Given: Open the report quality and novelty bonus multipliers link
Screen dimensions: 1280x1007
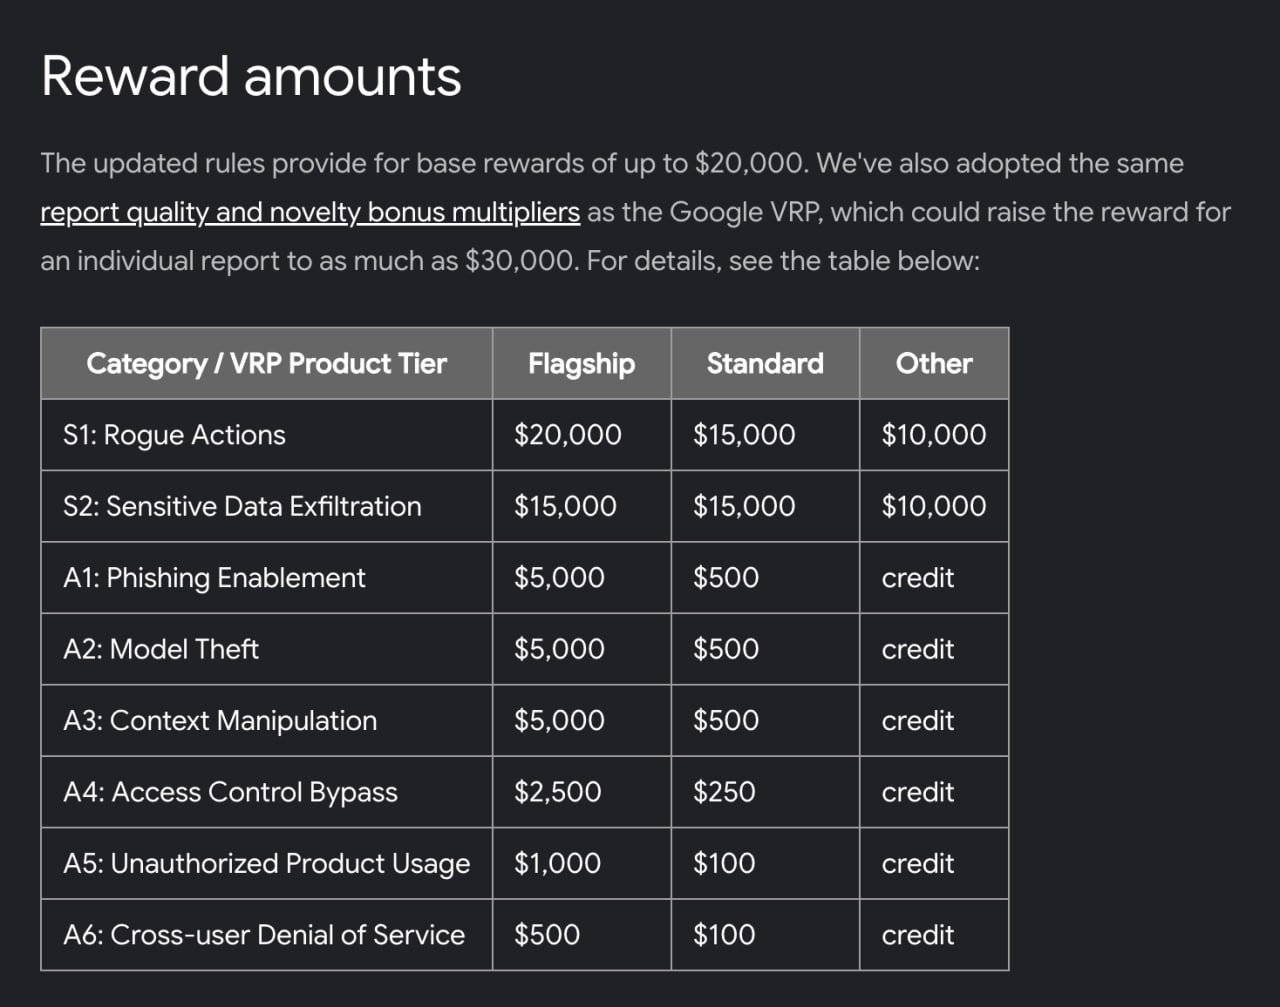Looking at the screenshot, I should (x=310, y=213).
